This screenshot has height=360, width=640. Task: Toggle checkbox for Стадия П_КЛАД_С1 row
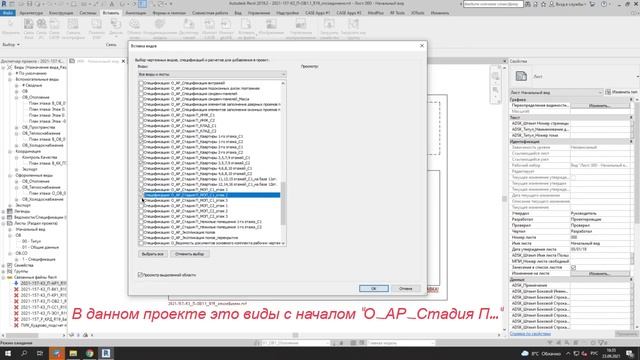tap(141, 126)
